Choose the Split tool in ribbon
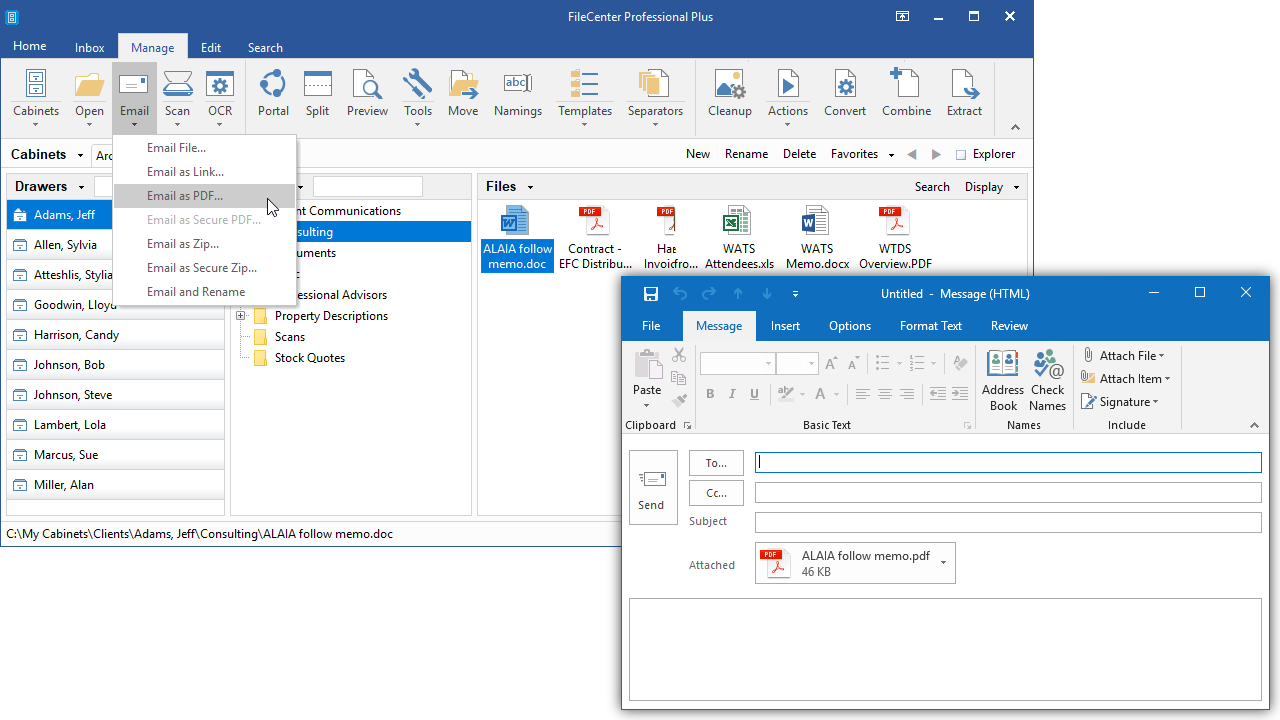This screenshot has height=720, width=1280. tap(318, 95)
